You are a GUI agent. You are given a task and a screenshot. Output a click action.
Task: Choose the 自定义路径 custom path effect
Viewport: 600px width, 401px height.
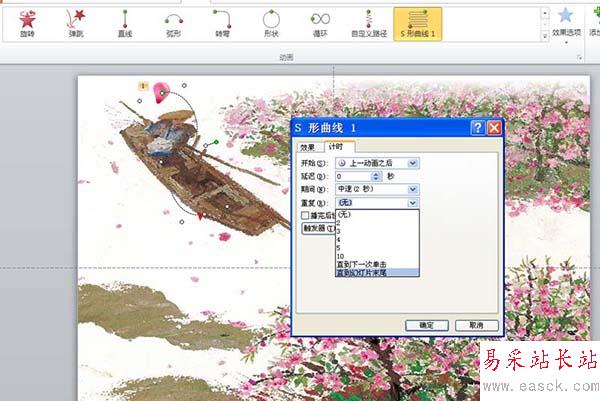369,24
